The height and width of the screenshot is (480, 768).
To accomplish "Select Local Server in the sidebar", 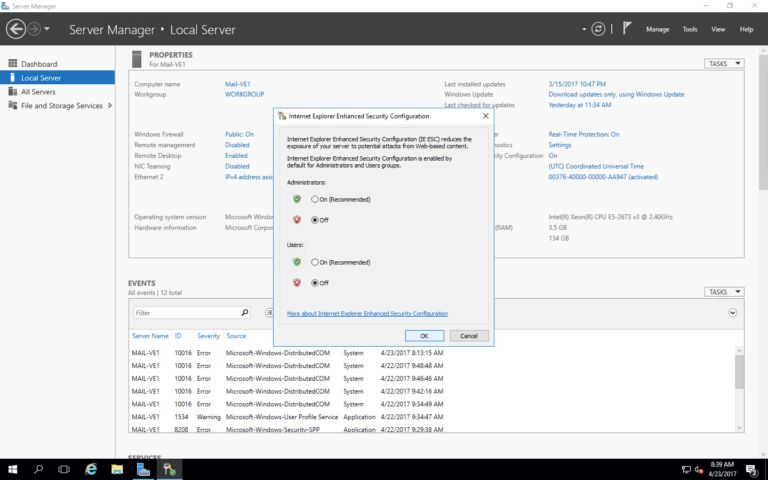I will tap(57, 77).
